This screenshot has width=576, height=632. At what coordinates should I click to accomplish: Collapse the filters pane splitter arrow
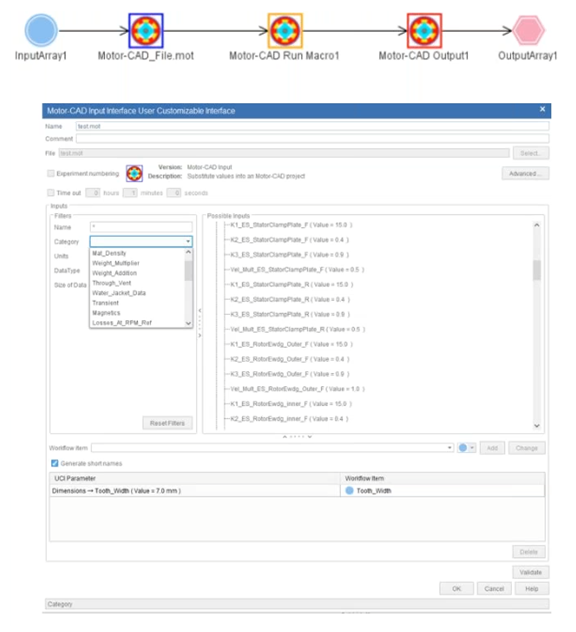coord(200,310)
